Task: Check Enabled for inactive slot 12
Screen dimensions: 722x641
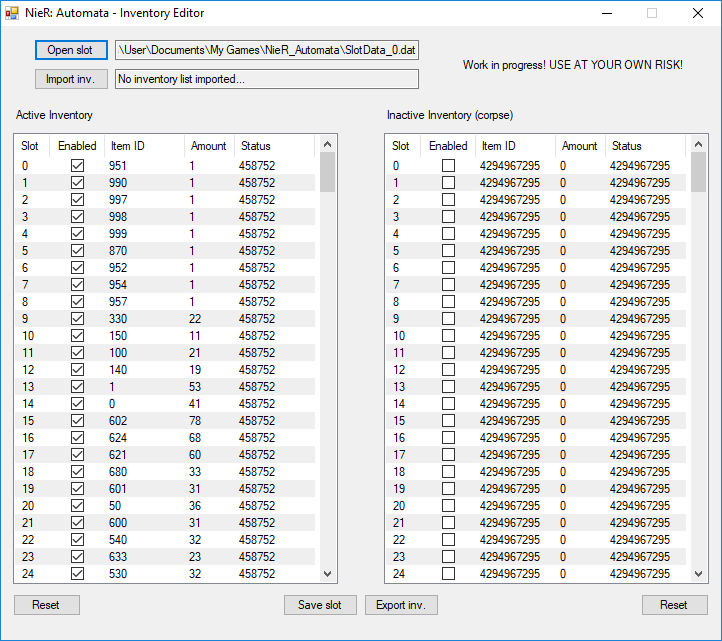Action: [x=448, y=370]
